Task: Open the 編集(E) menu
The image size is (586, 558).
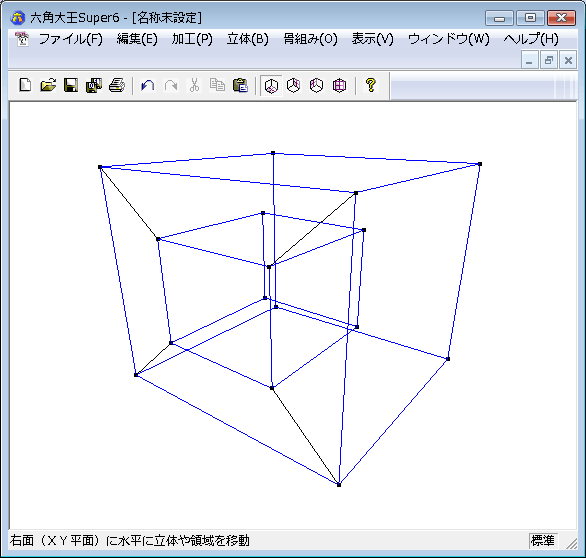Action: [x=137, y=39]
